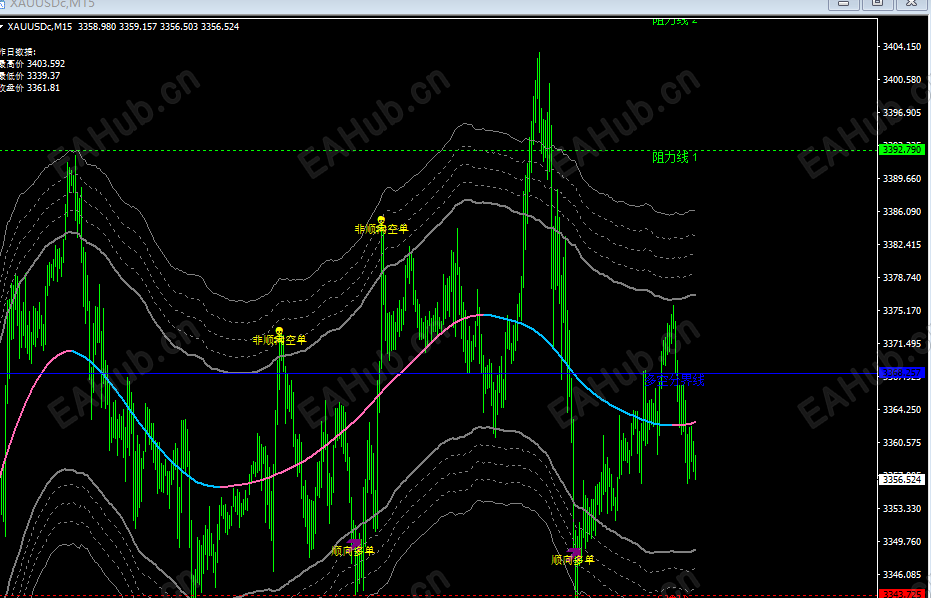Viewport: 931px width, 598px height.
Task: Click the current price tag 3356.524
Action: coord(901,479)
